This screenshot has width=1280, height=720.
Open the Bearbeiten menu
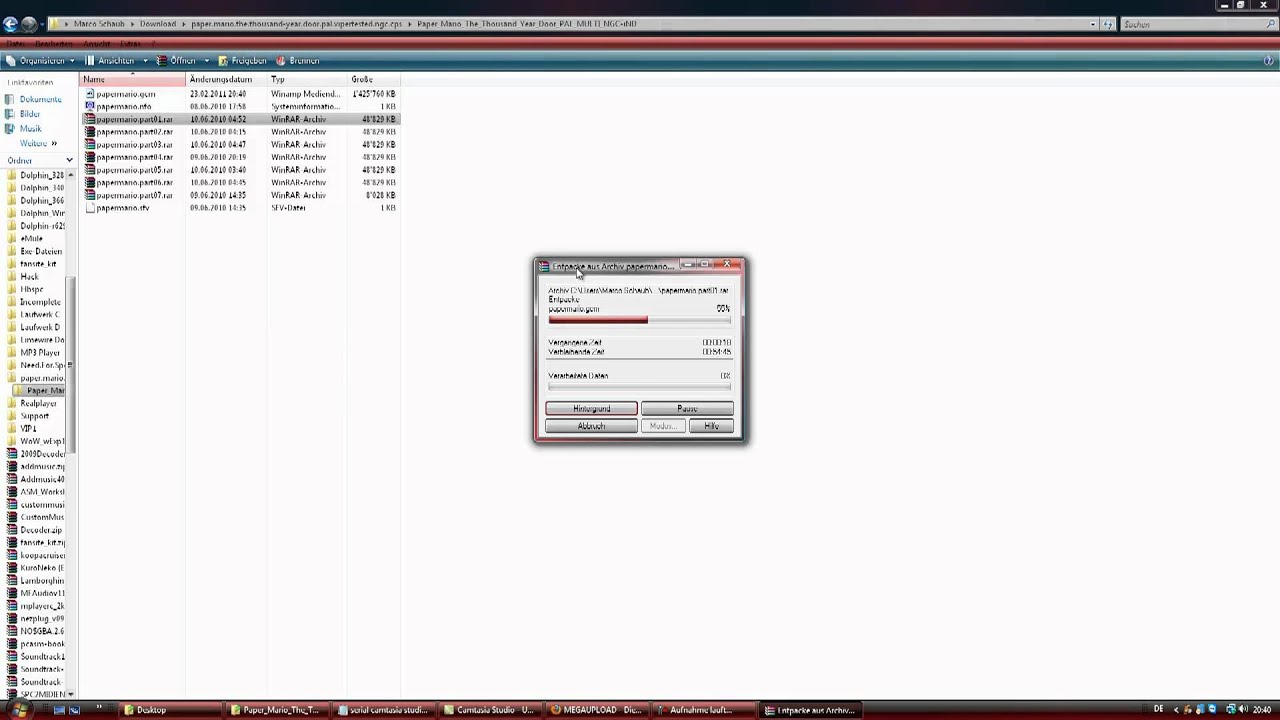(54, 44)
